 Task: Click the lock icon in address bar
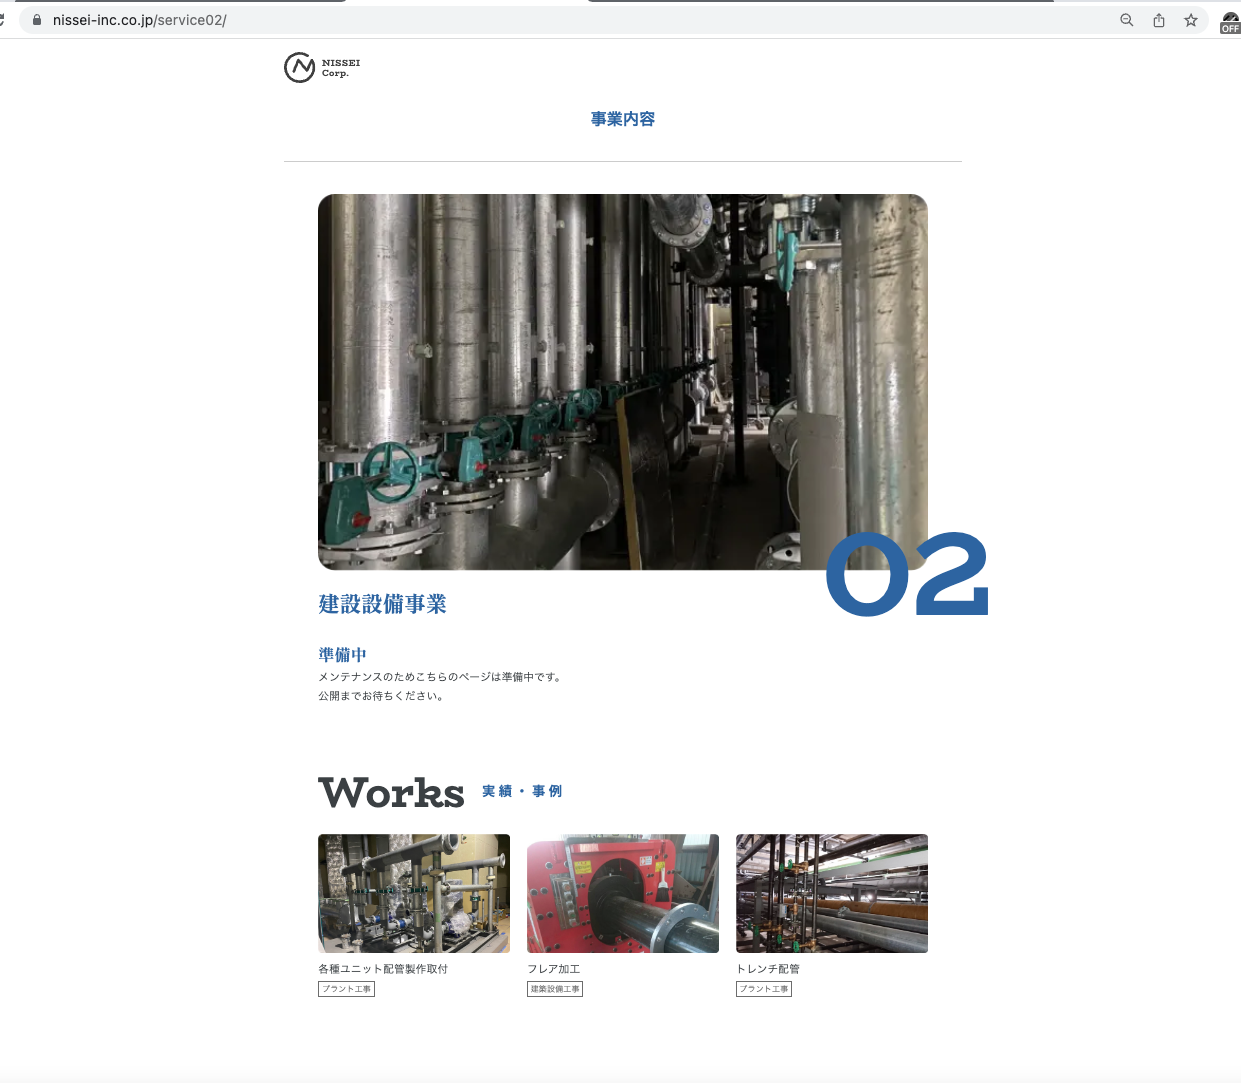click(37, 20)
